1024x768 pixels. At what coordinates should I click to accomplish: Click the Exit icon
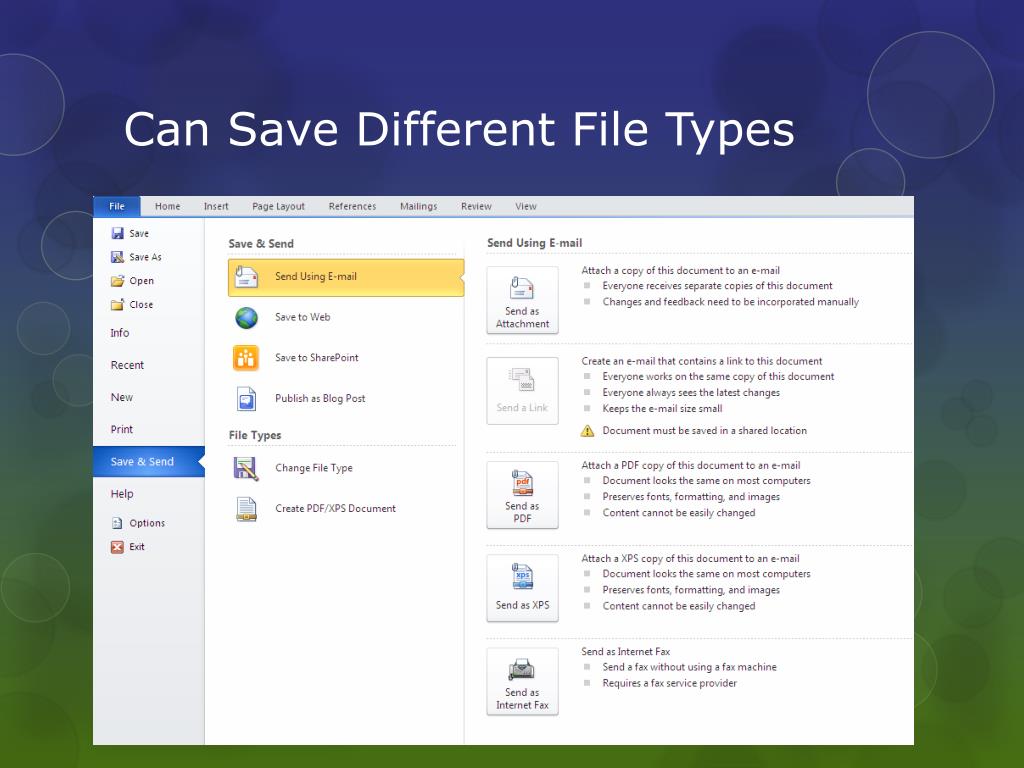117,547
